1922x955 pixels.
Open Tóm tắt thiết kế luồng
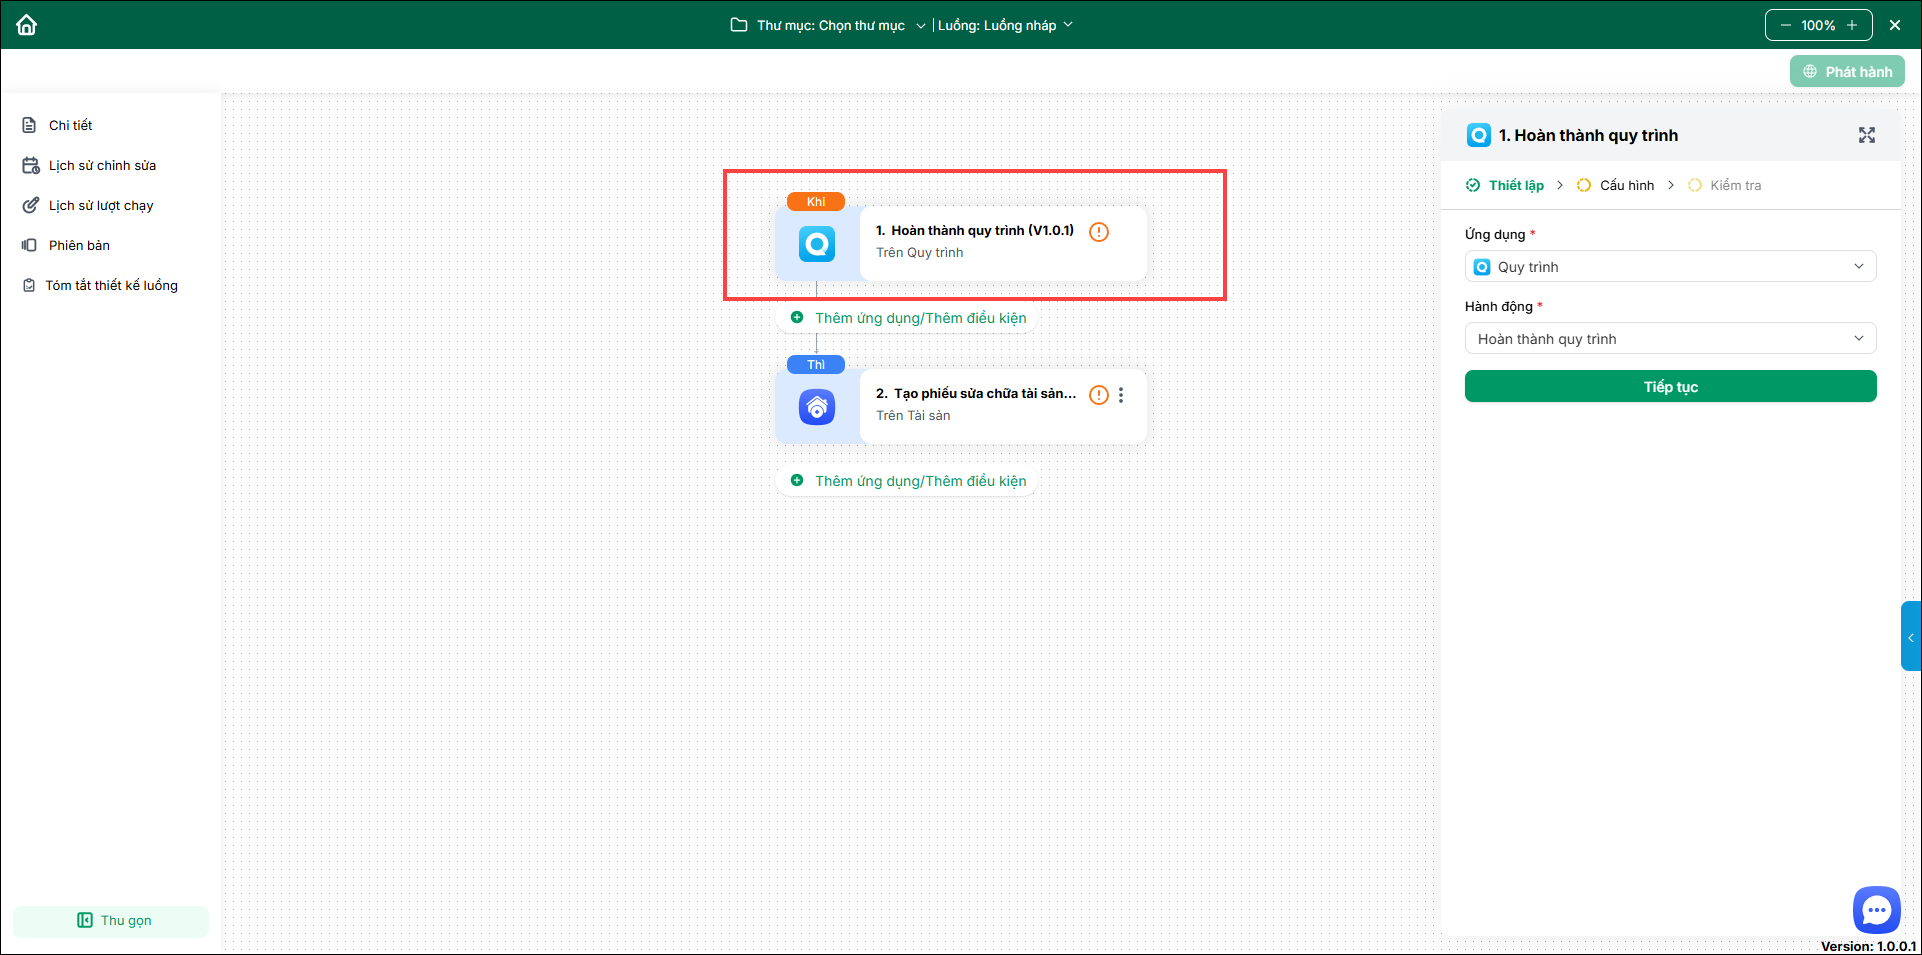pos(110,285)
